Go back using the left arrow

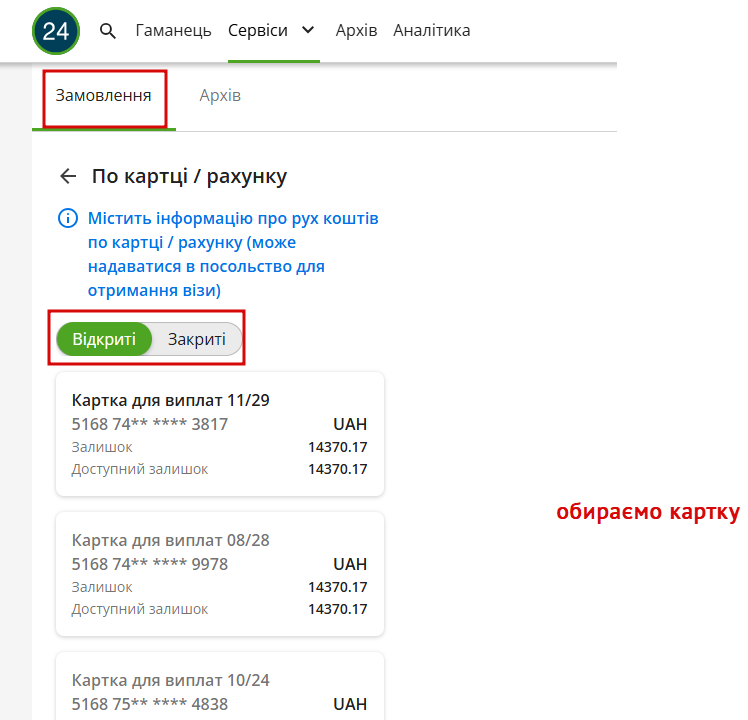coord(68,176)
